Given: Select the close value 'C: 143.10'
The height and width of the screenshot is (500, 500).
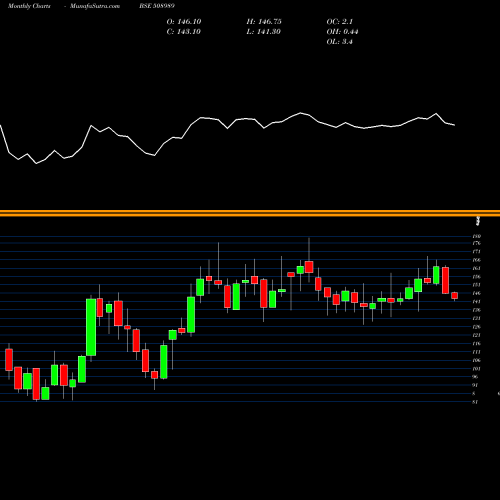Looking at the screenshot, I should (184, 32).
